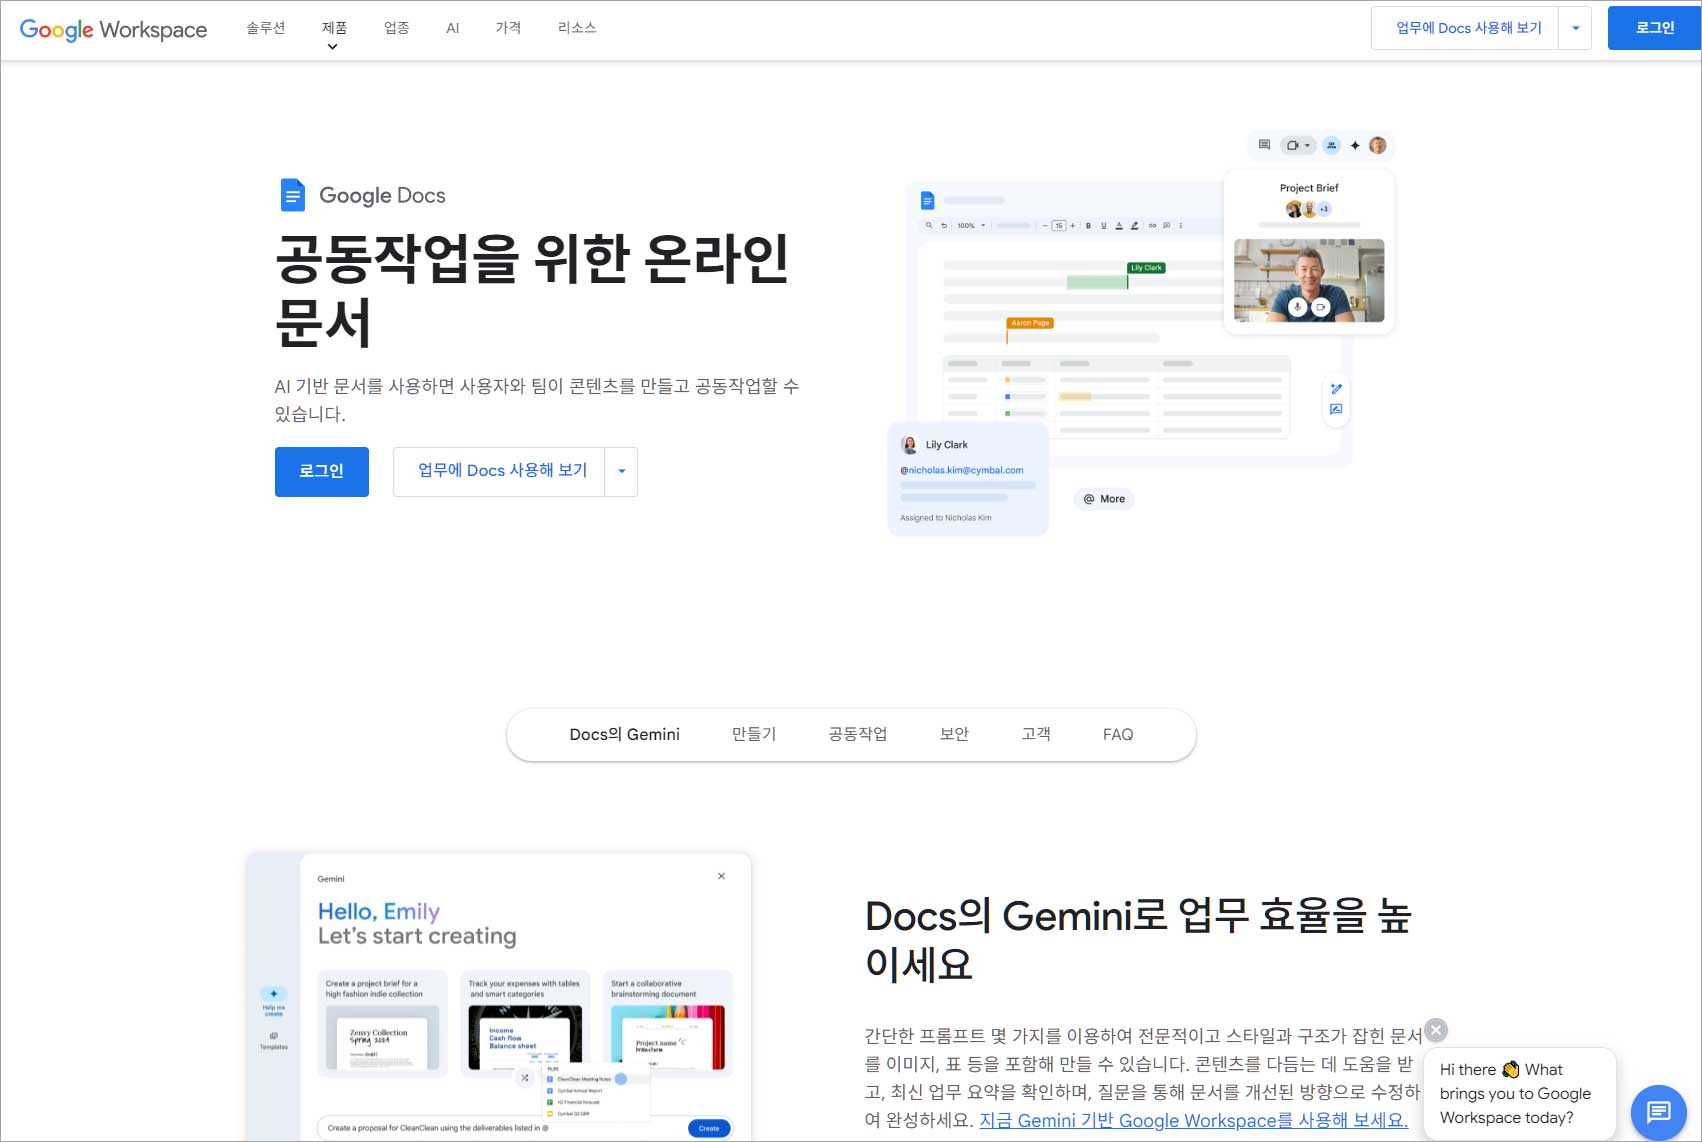This screenshot has height=1142, width=1702.
Task: Select the FAQ section tab
Action: [x=1118, y=734]
